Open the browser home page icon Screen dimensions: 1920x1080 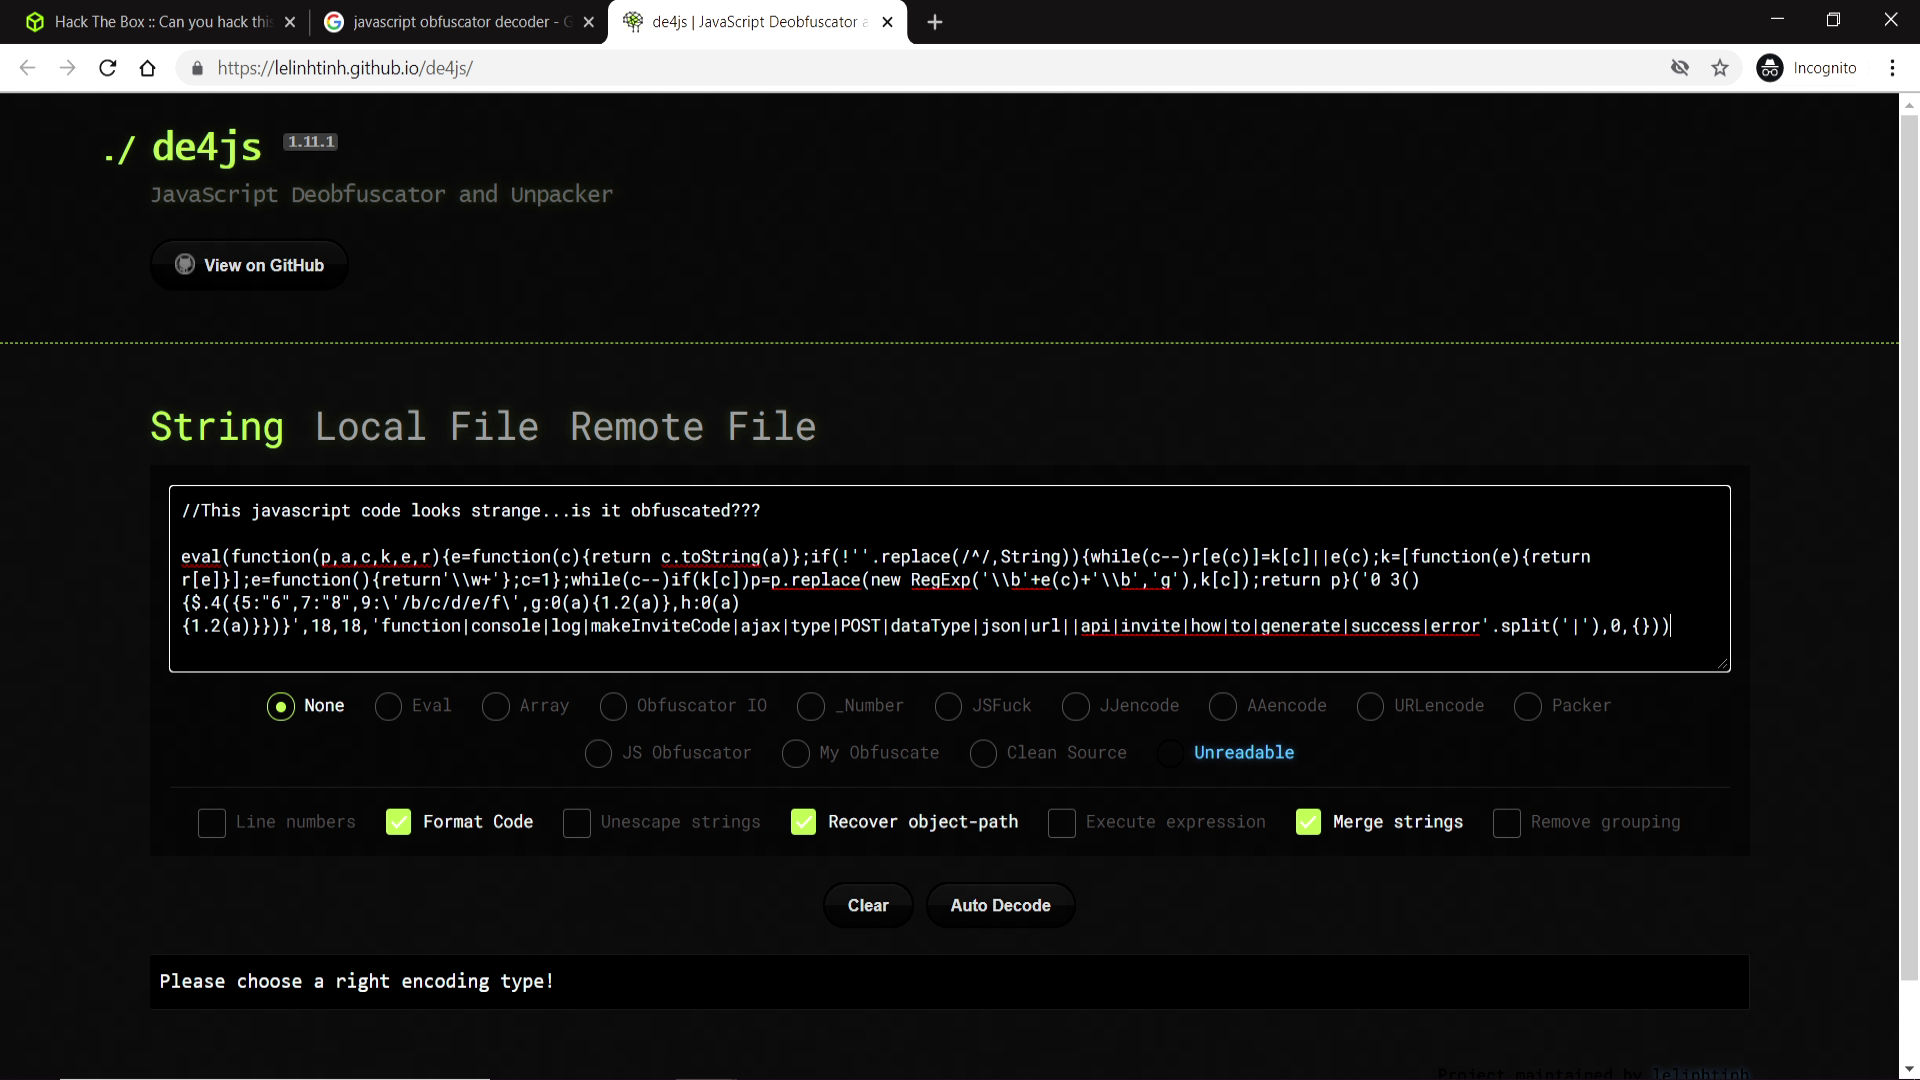point(148,68)
